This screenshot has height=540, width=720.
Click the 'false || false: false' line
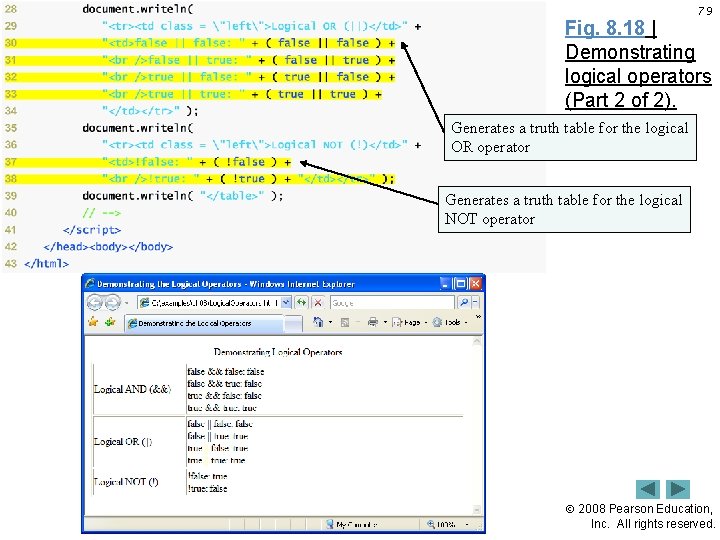[220, 424]
